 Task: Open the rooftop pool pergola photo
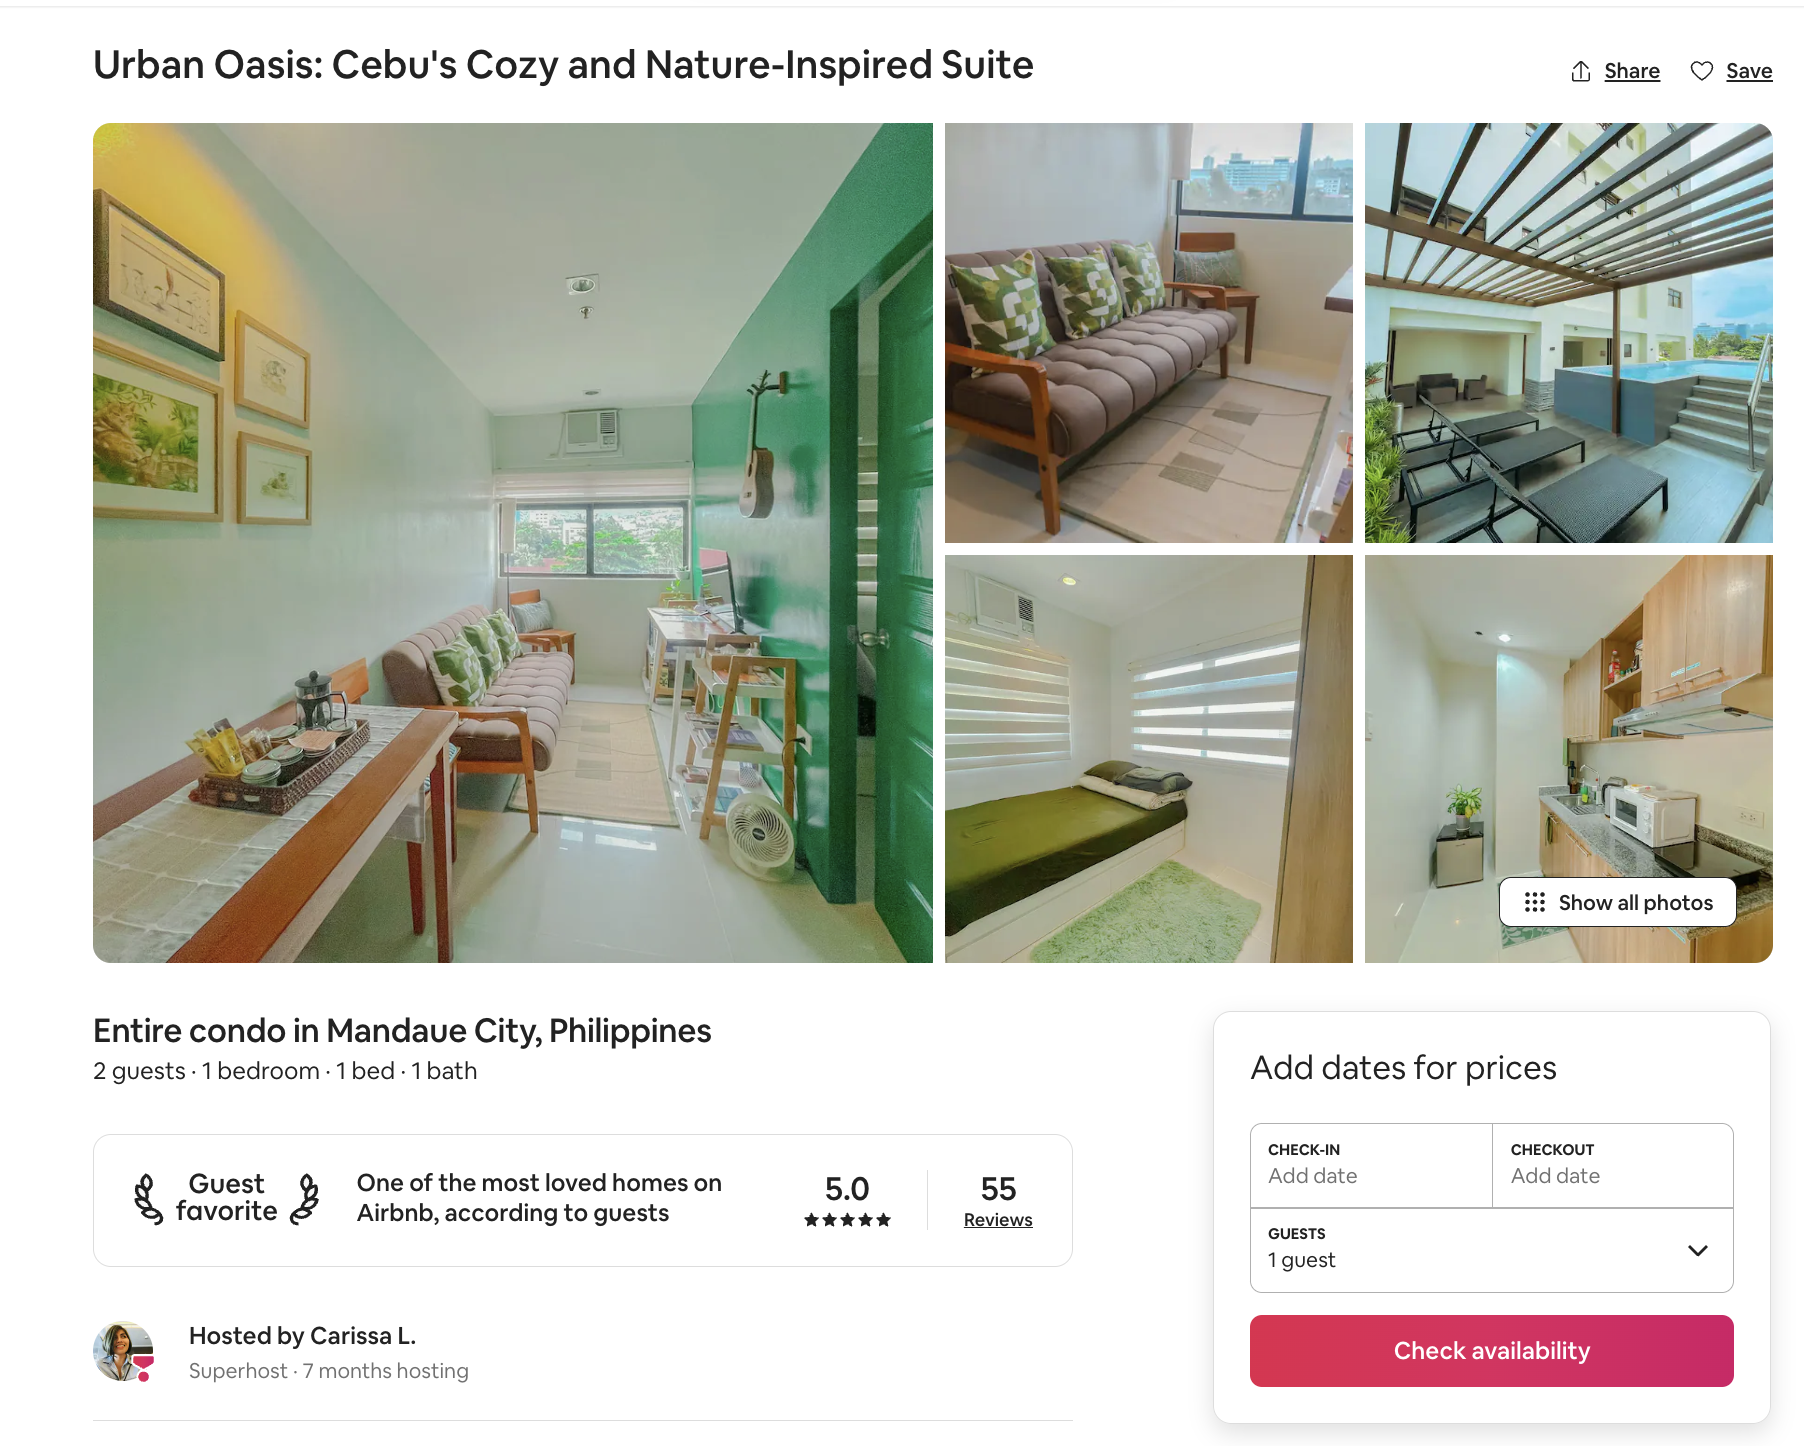(1568, 333)
